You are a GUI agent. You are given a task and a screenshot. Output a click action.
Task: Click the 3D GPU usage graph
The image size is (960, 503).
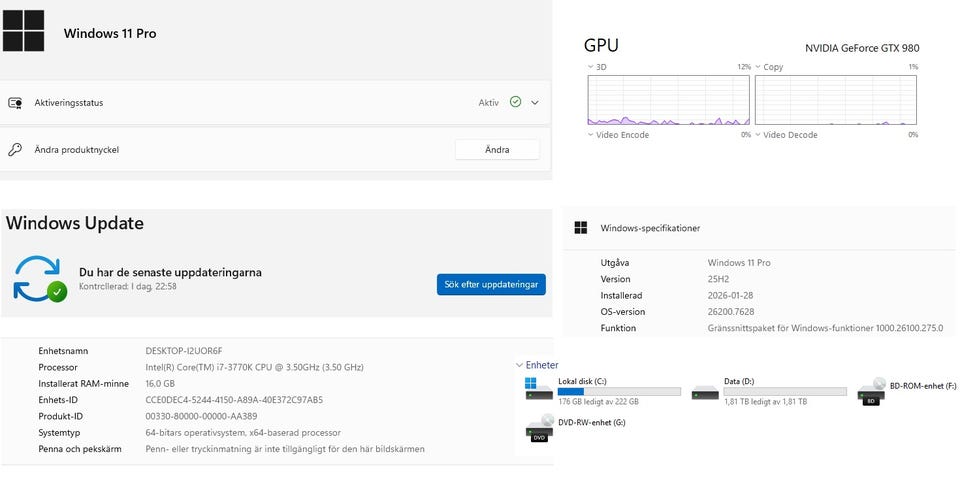pyautogui.click(x=668, y=100)
